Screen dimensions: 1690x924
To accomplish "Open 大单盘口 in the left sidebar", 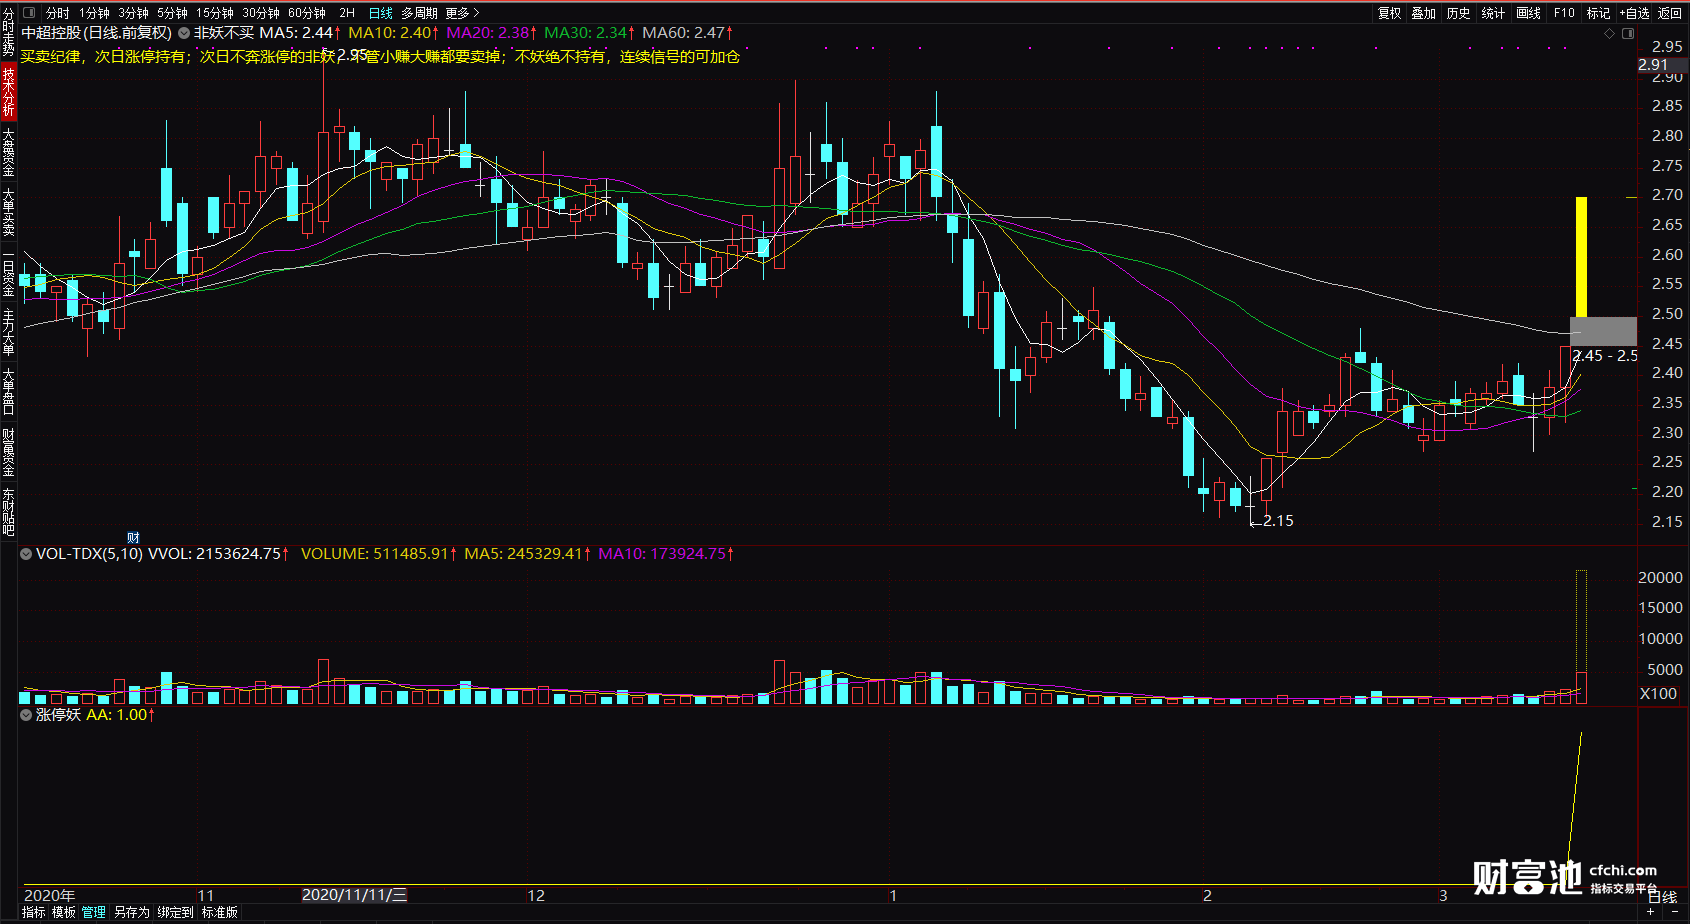I will coord(8,391).
